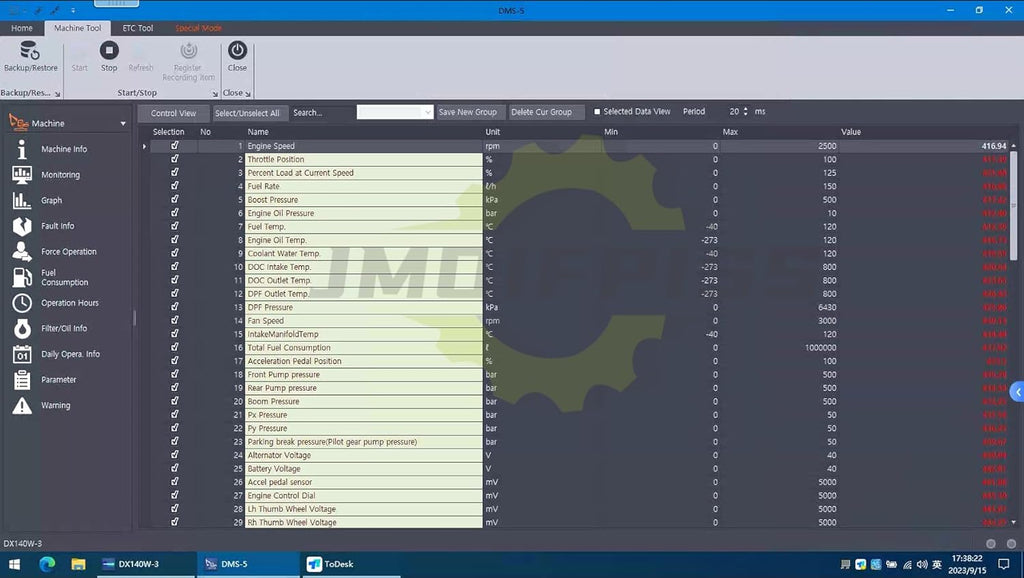The image size is (1024, 578).
Task: Switch to DX140W-3 taskbar window
Action: pyautogui.click(x=144, y=564)
